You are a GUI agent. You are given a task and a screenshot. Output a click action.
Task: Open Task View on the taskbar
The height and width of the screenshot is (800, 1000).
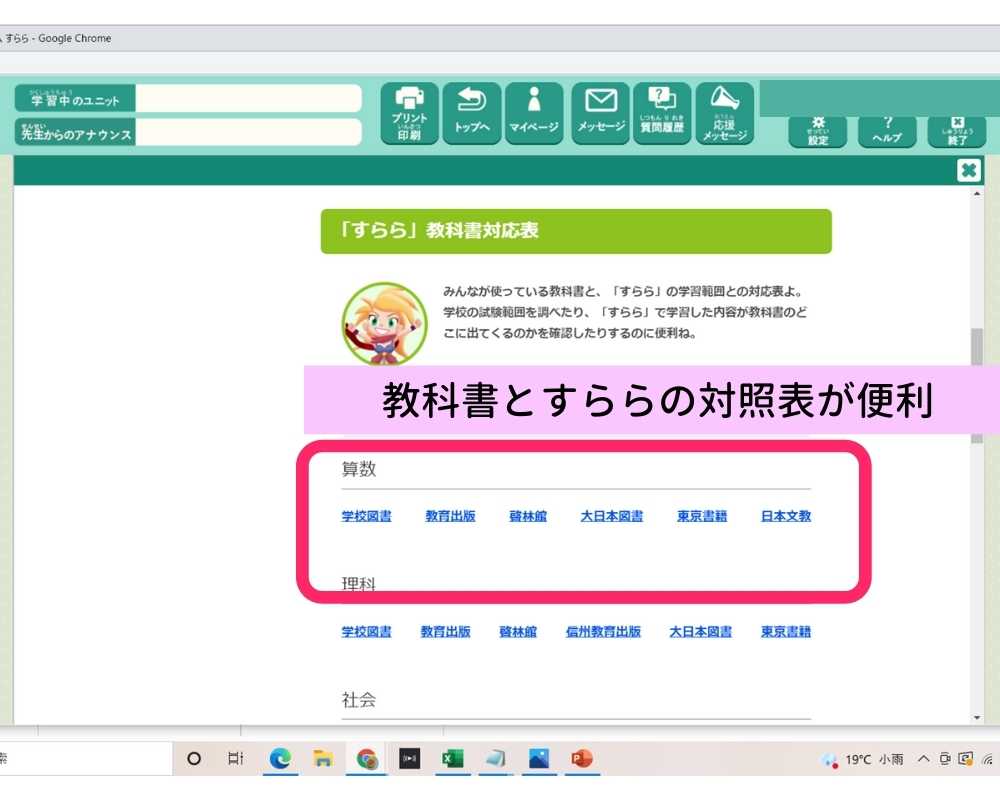(236, 759)
